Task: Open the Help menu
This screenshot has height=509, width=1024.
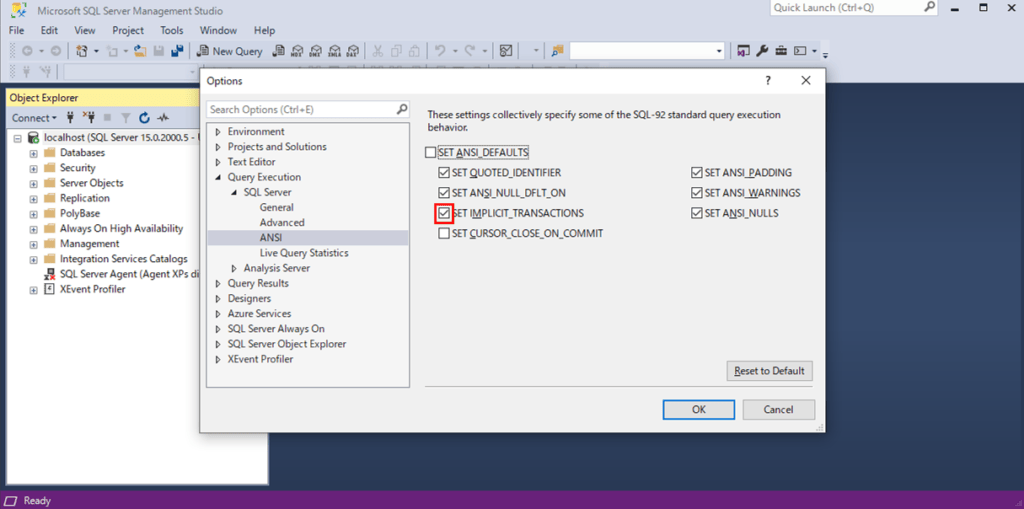Action: point(264,31)
